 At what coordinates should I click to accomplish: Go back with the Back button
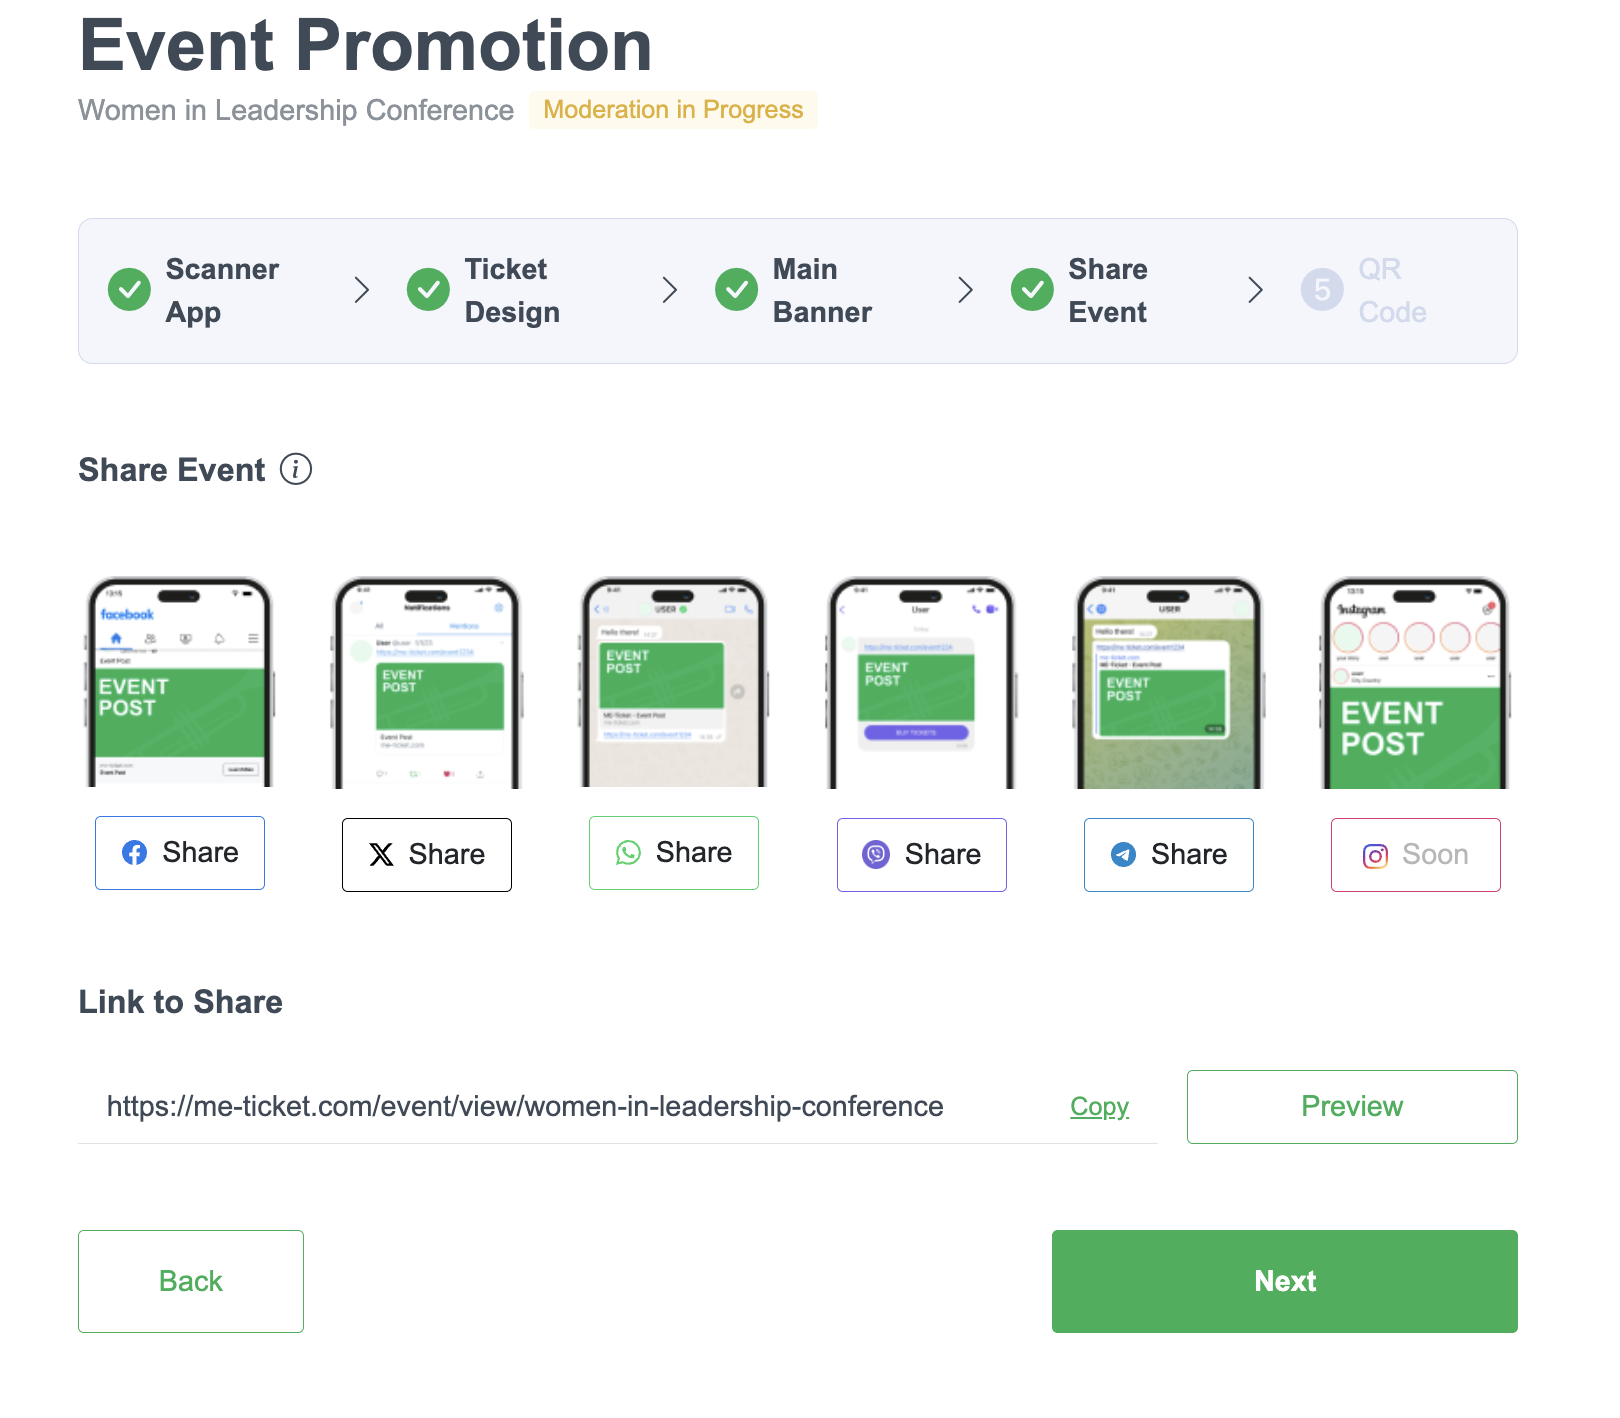pyautogui.click(x=191, y=1281)
